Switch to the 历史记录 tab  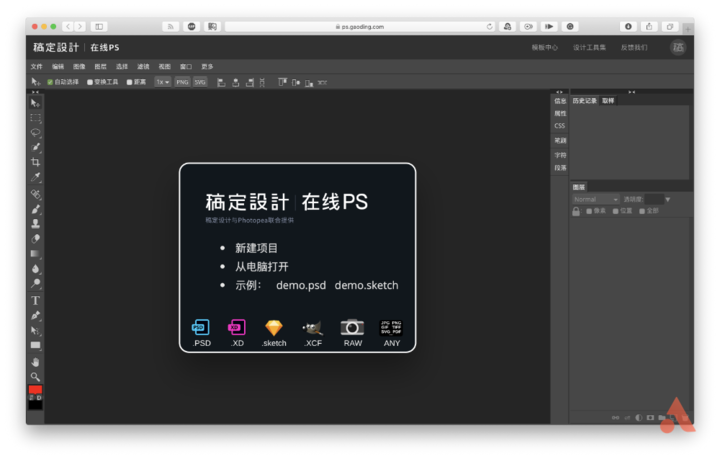pyautogui.click(x=585, y=101)
